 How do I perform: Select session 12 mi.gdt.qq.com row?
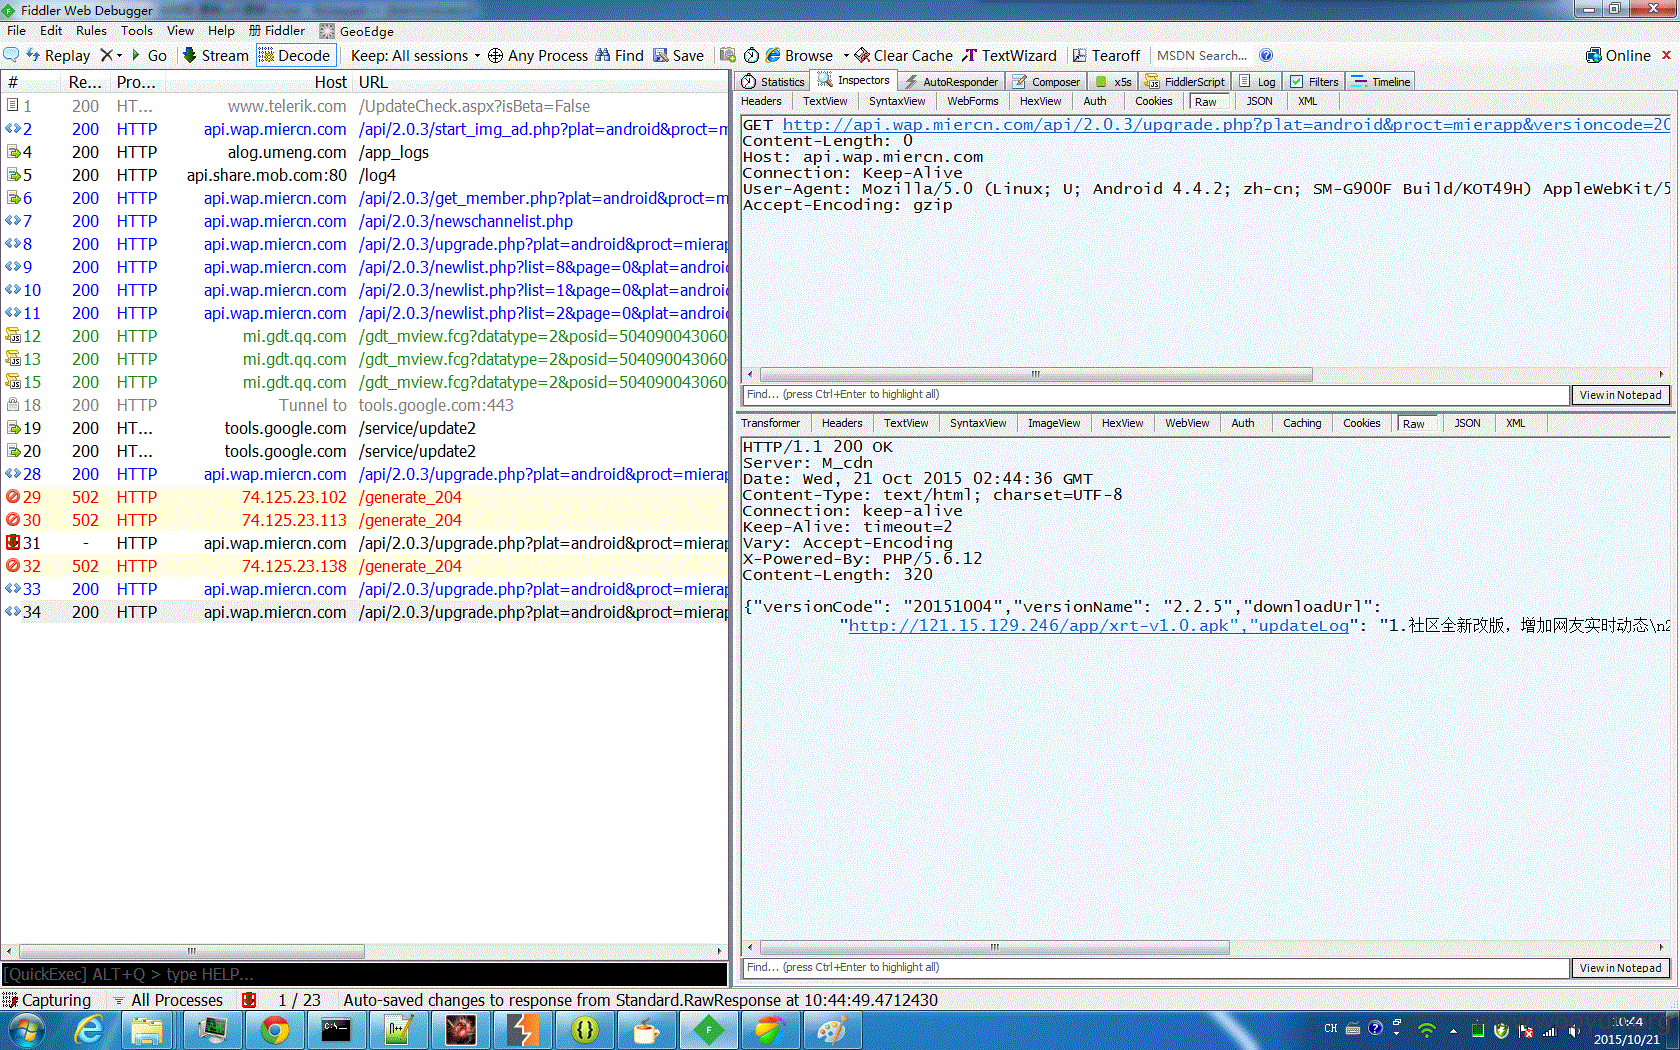364,336
